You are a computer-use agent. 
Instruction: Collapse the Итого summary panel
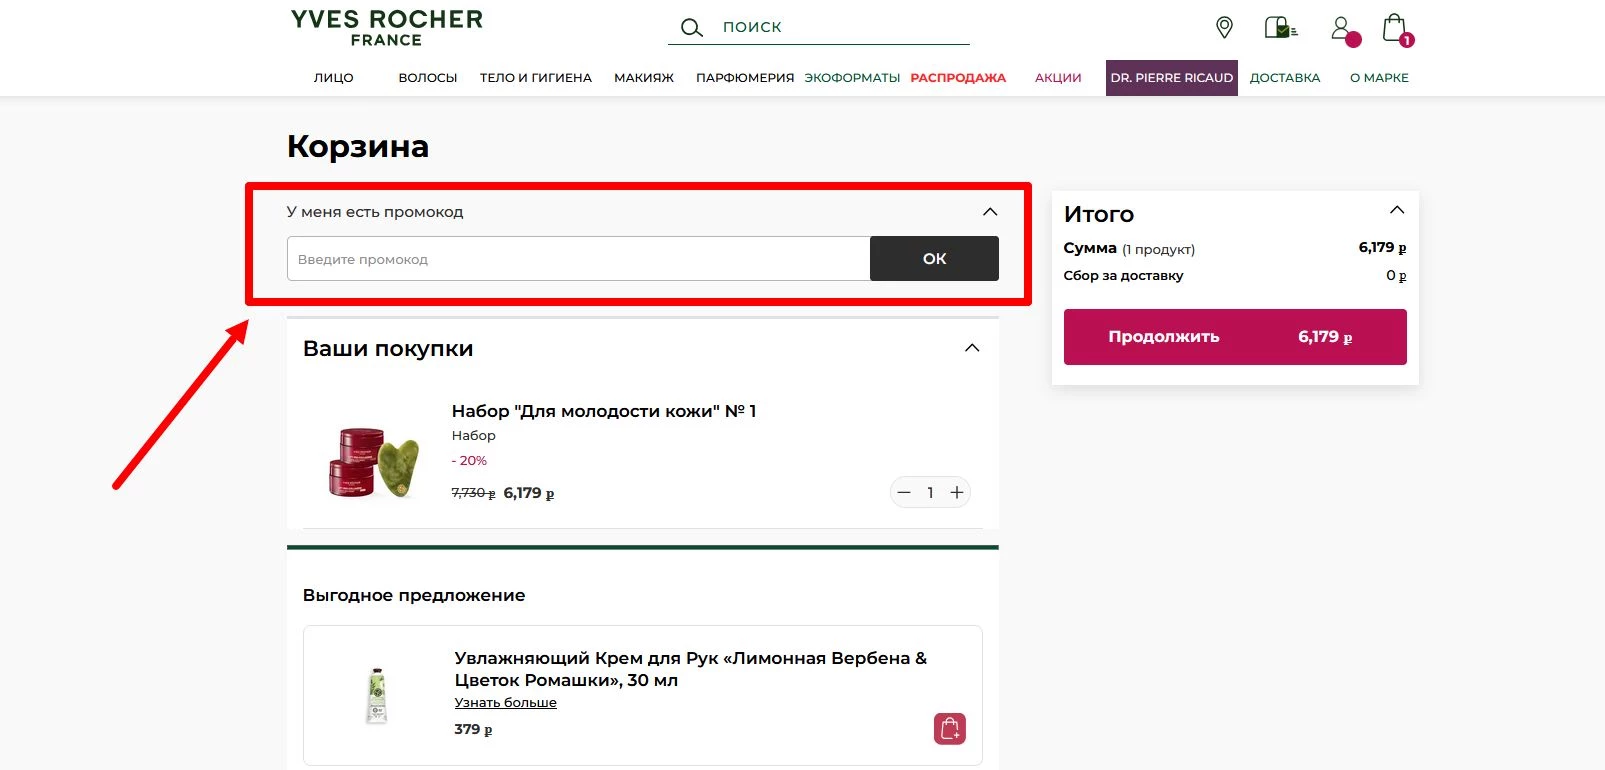1396,210
